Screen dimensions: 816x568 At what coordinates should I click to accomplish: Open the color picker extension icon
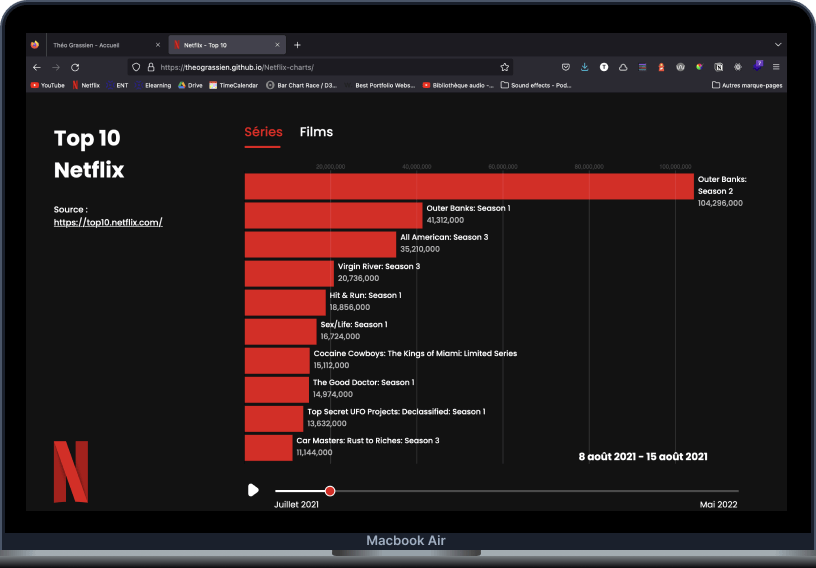pos(699,67)
